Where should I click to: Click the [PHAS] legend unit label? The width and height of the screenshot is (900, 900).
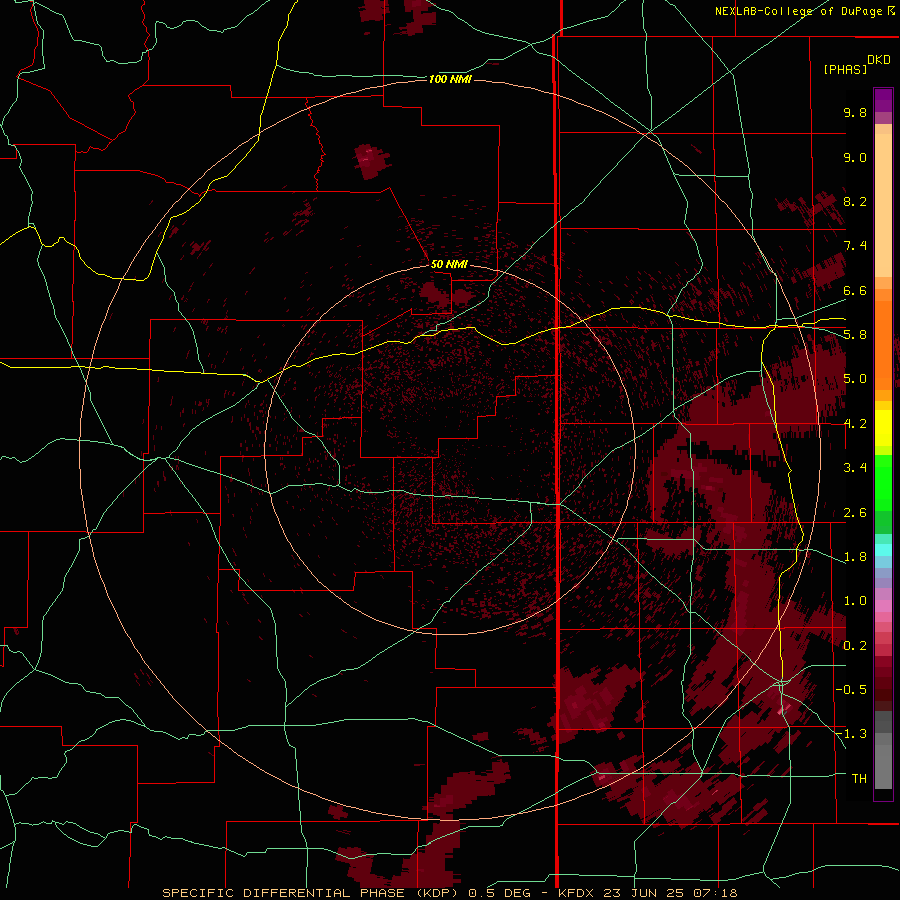[x=845, y=69]
